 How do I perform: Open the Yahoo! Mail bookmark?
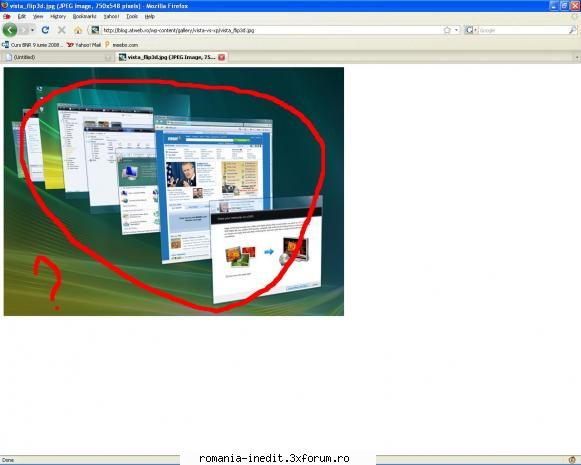coord(84,45)
